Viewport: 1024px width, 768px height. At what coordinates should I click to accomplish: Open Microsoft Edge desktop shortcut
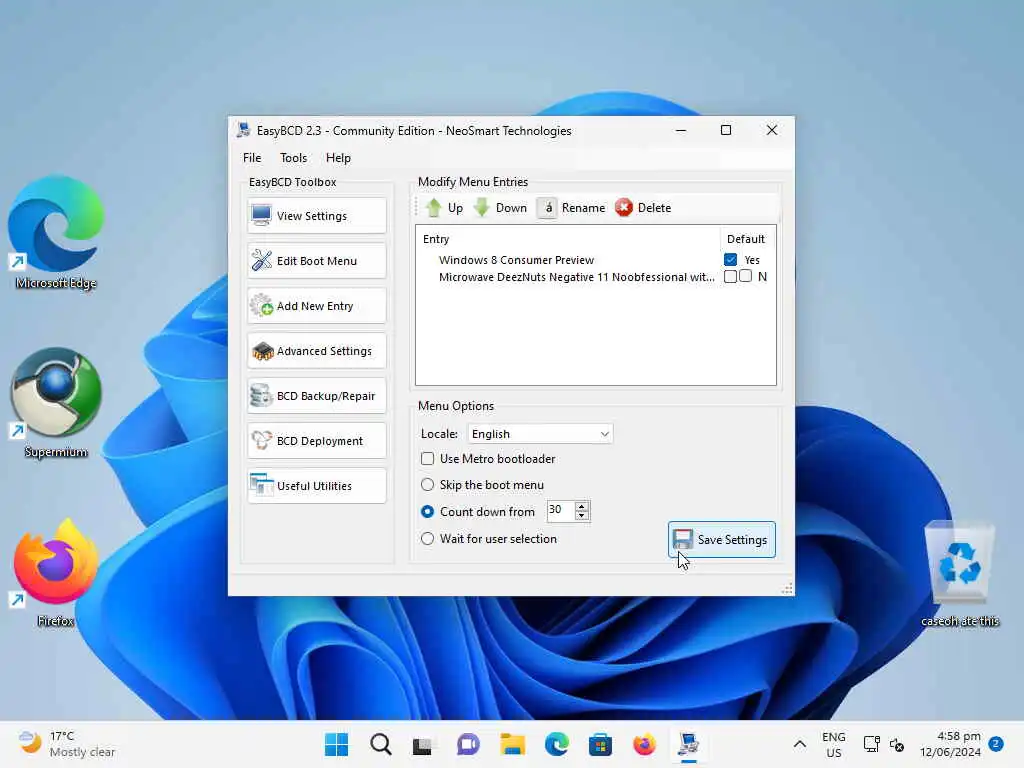point(56,232)
